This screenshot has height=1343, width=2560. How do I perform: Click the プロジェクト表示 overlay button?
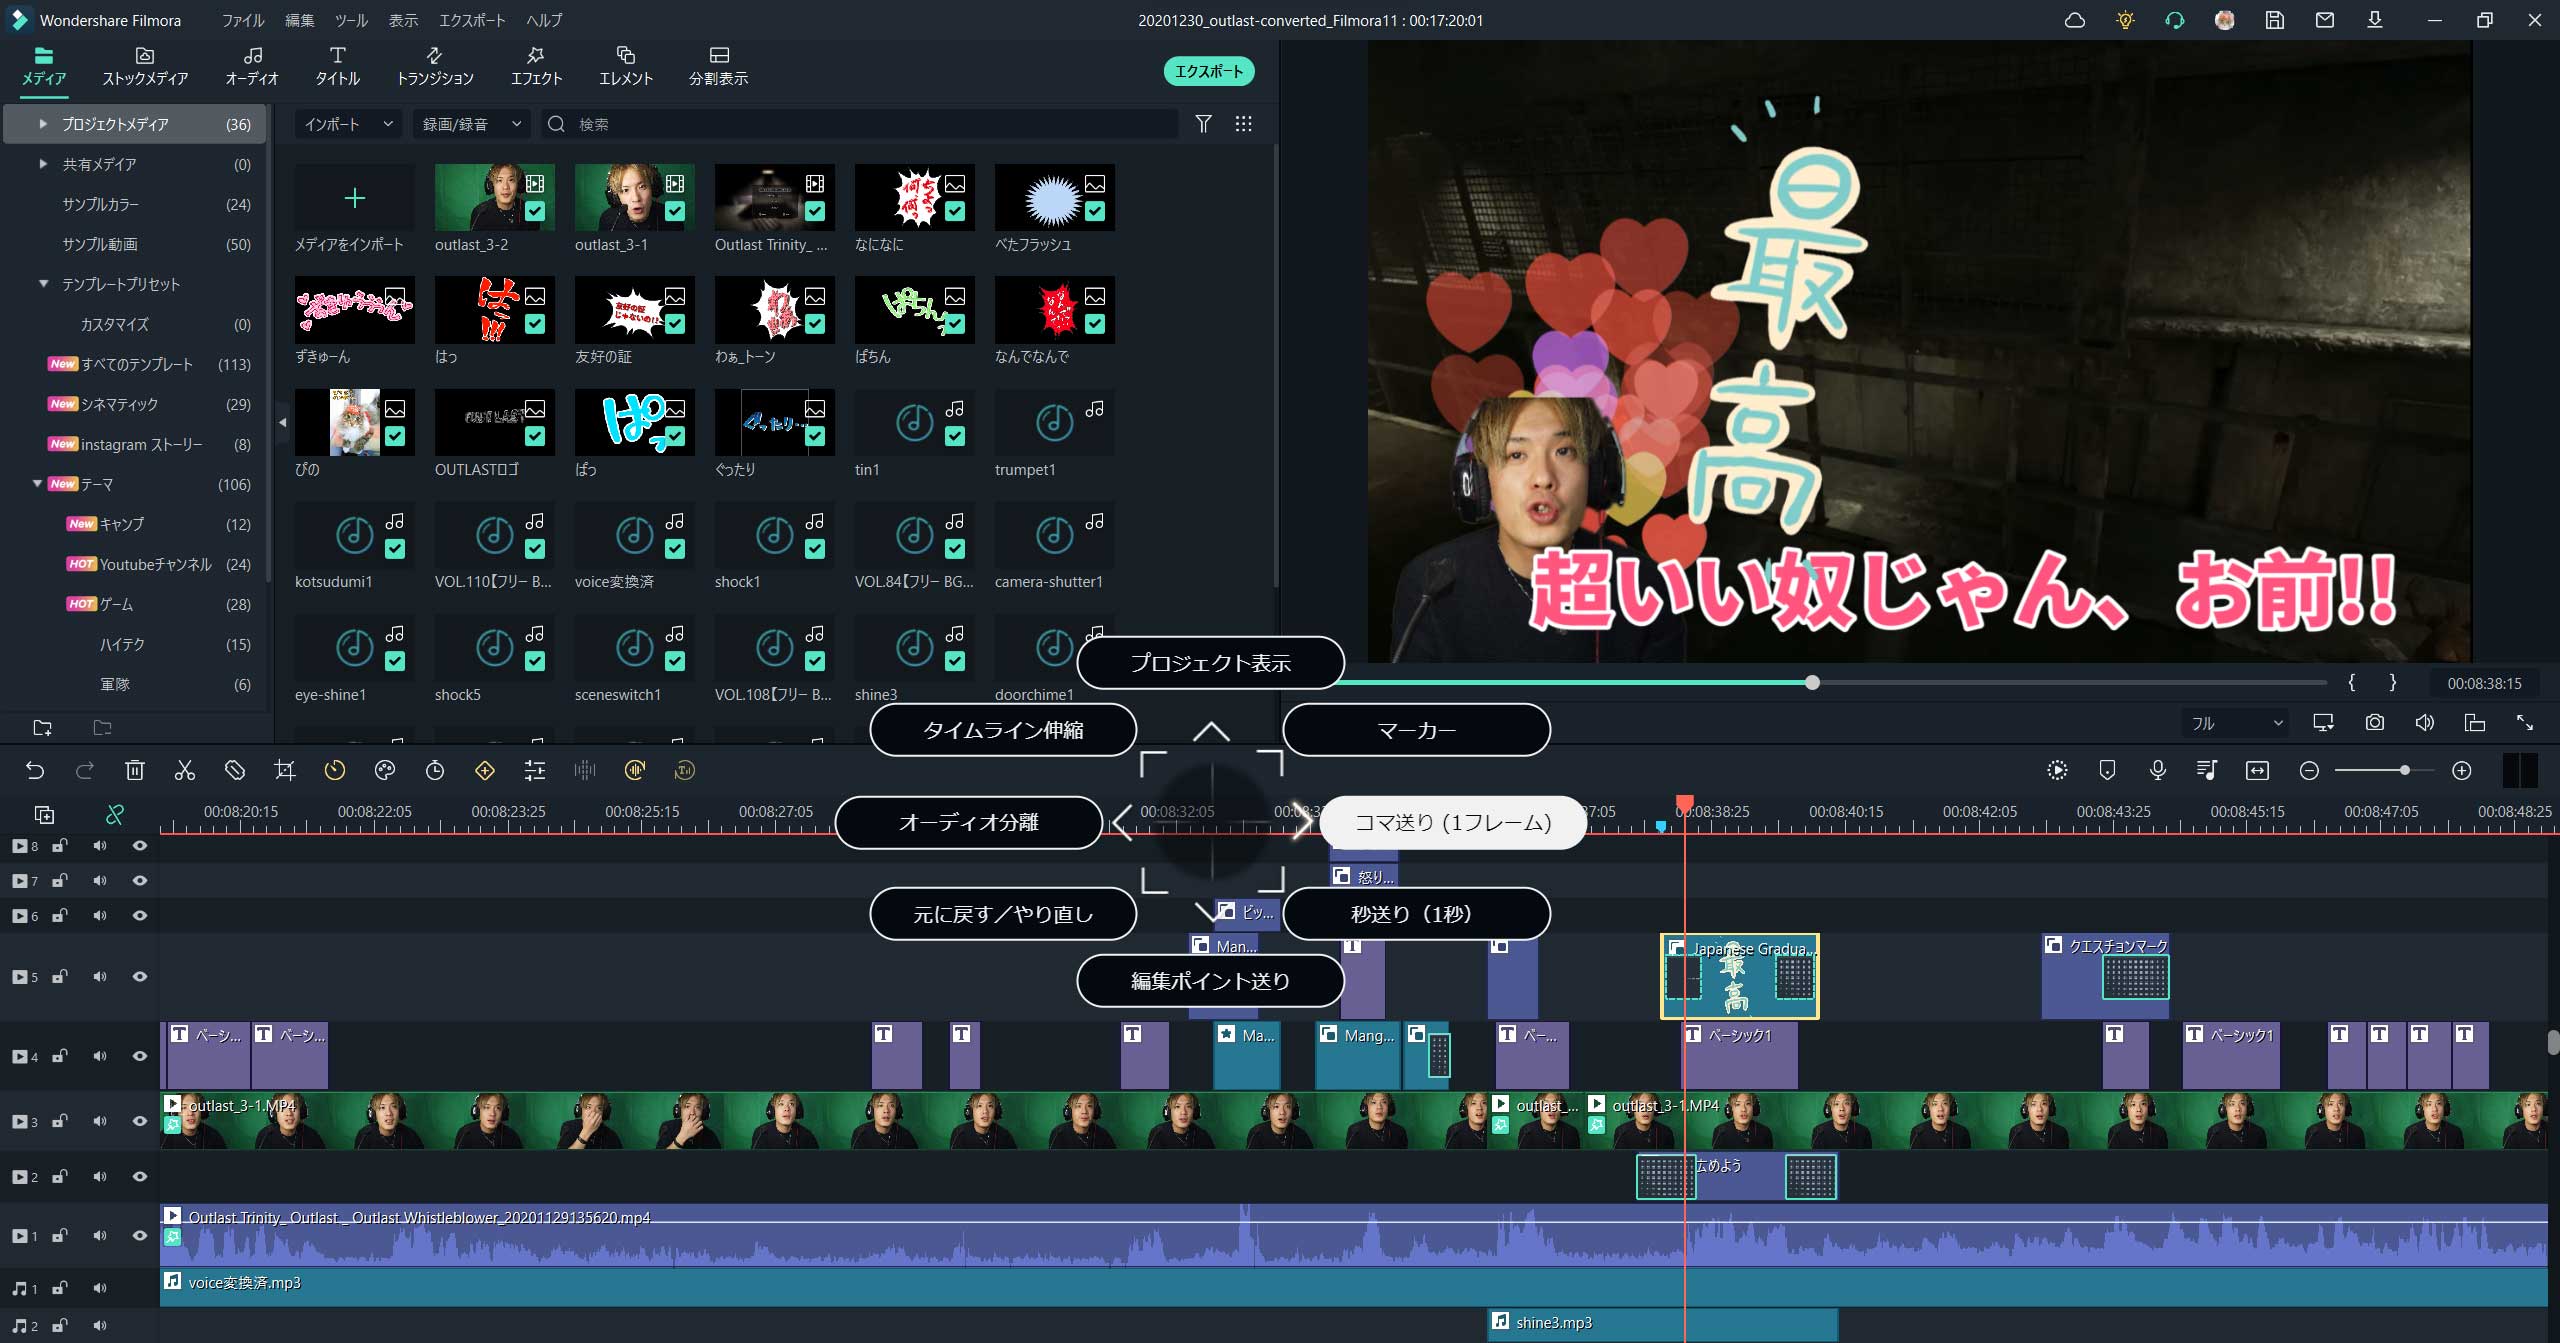point(1210,663)
